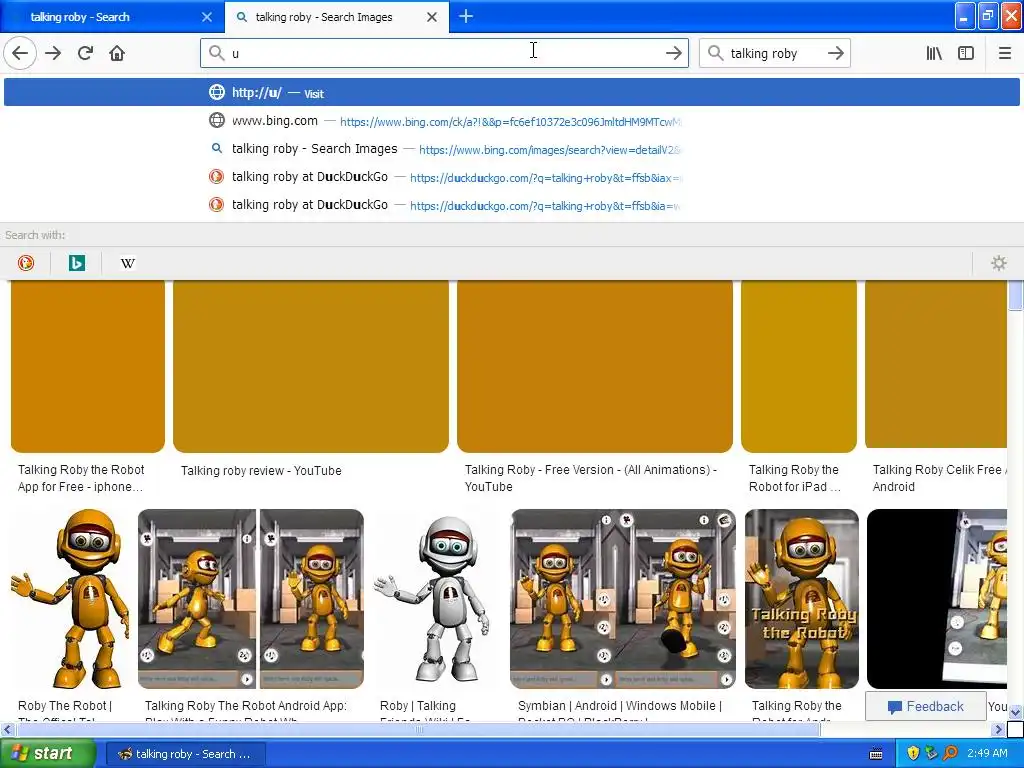Open the orange magnifier tray icon
Image resolution: width=1024 pixels, height=768 pixels.
click(x=951, y=753)
